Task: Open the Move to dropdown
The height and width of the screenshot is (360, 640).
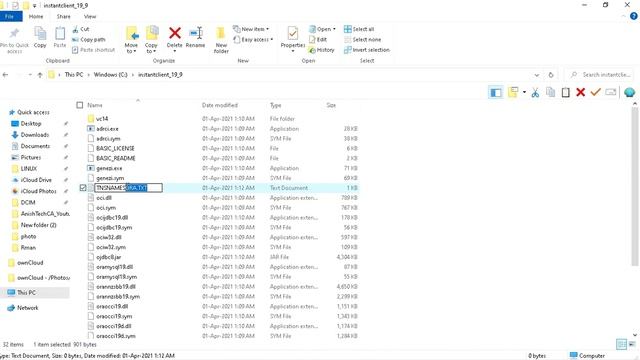Action: tap(131, 49)
